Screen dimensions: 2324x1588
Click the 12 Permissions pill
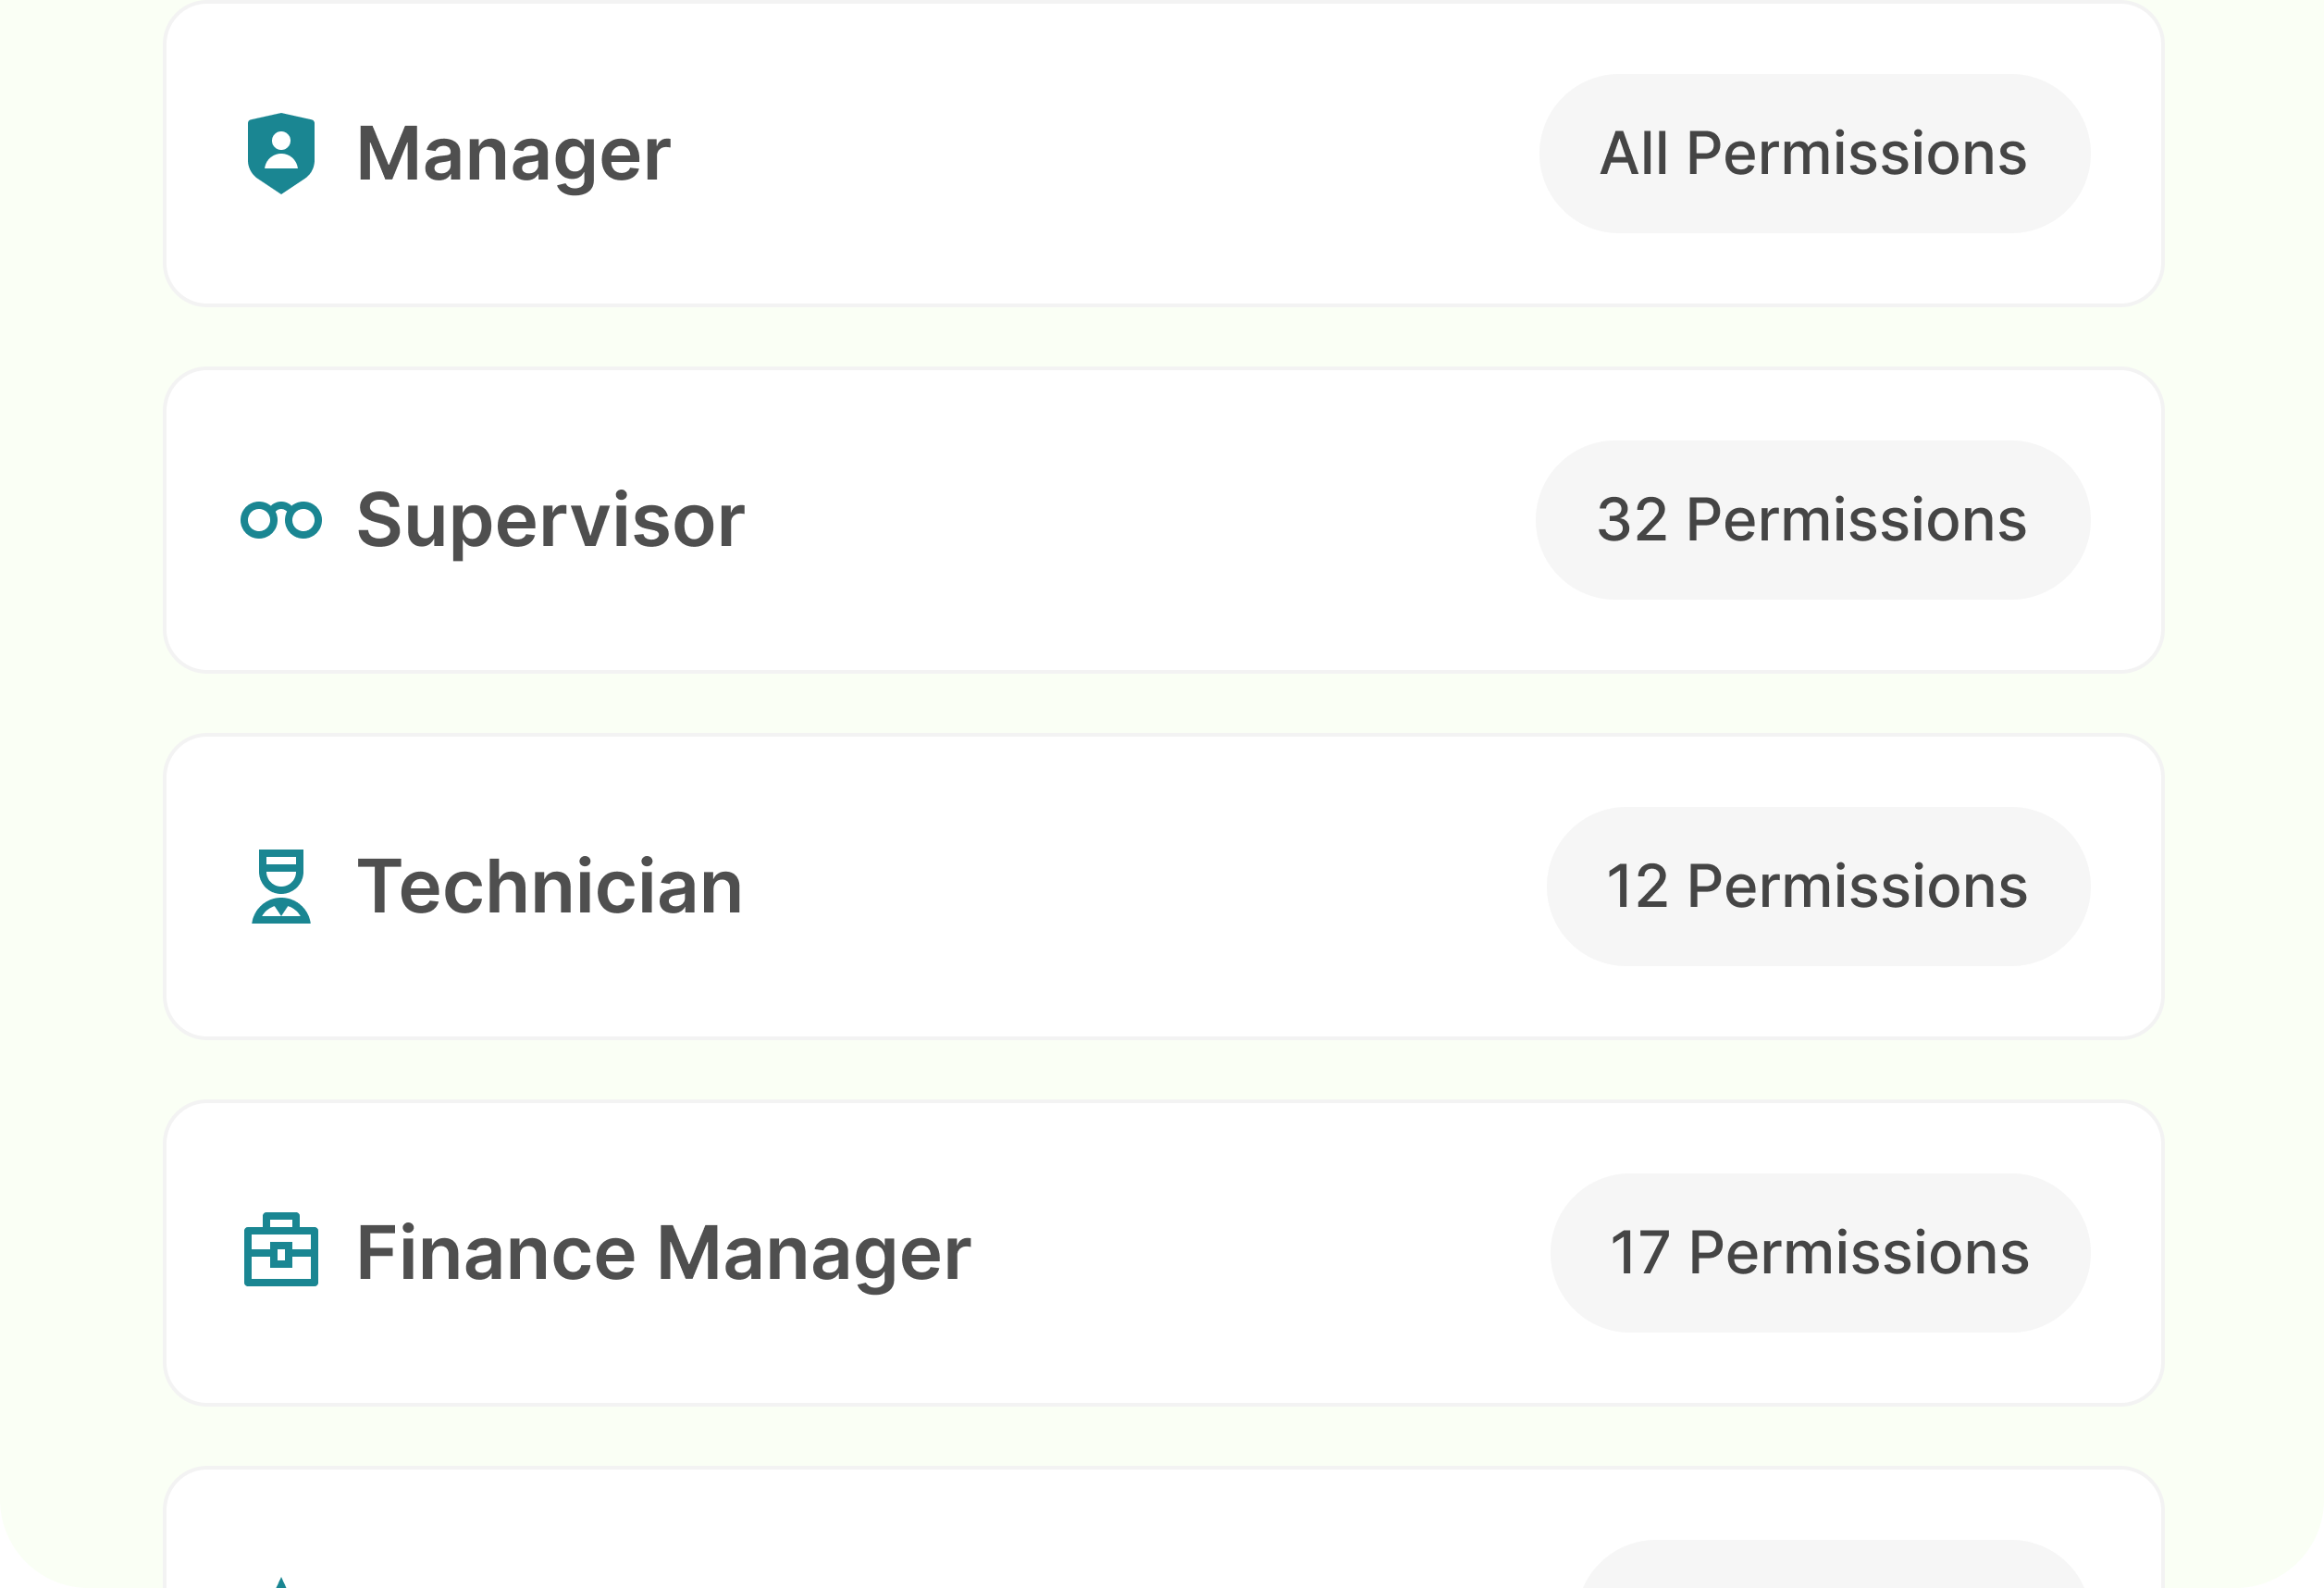[x=1817, y=887]
